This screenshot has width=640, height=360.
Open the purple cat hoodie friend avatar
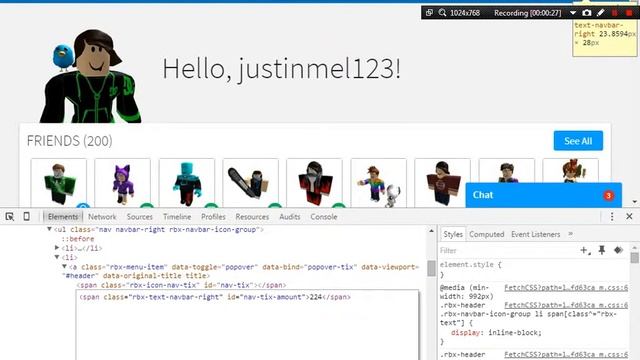pos(122,183)
